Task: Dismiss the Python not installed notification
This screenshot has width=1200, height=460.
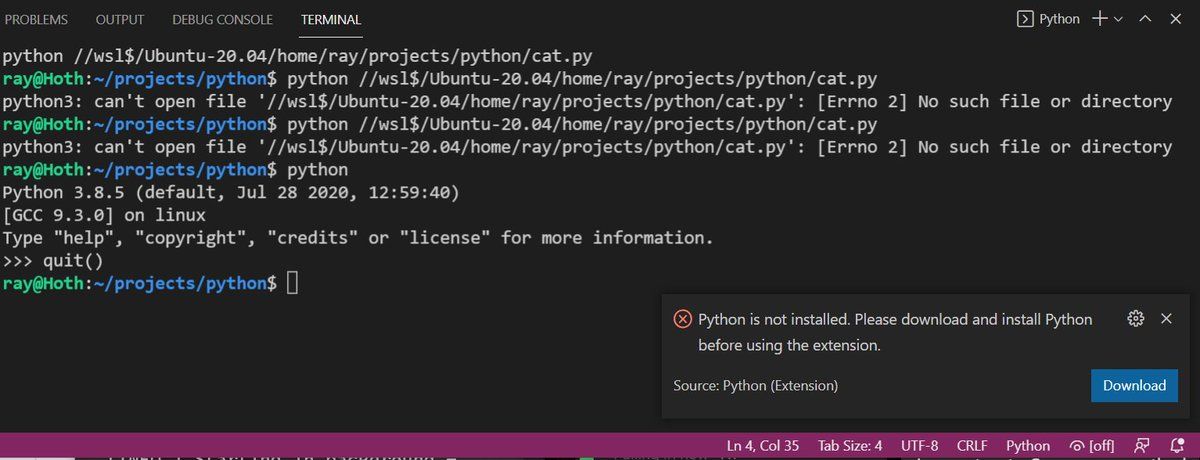Action: 1166,319
